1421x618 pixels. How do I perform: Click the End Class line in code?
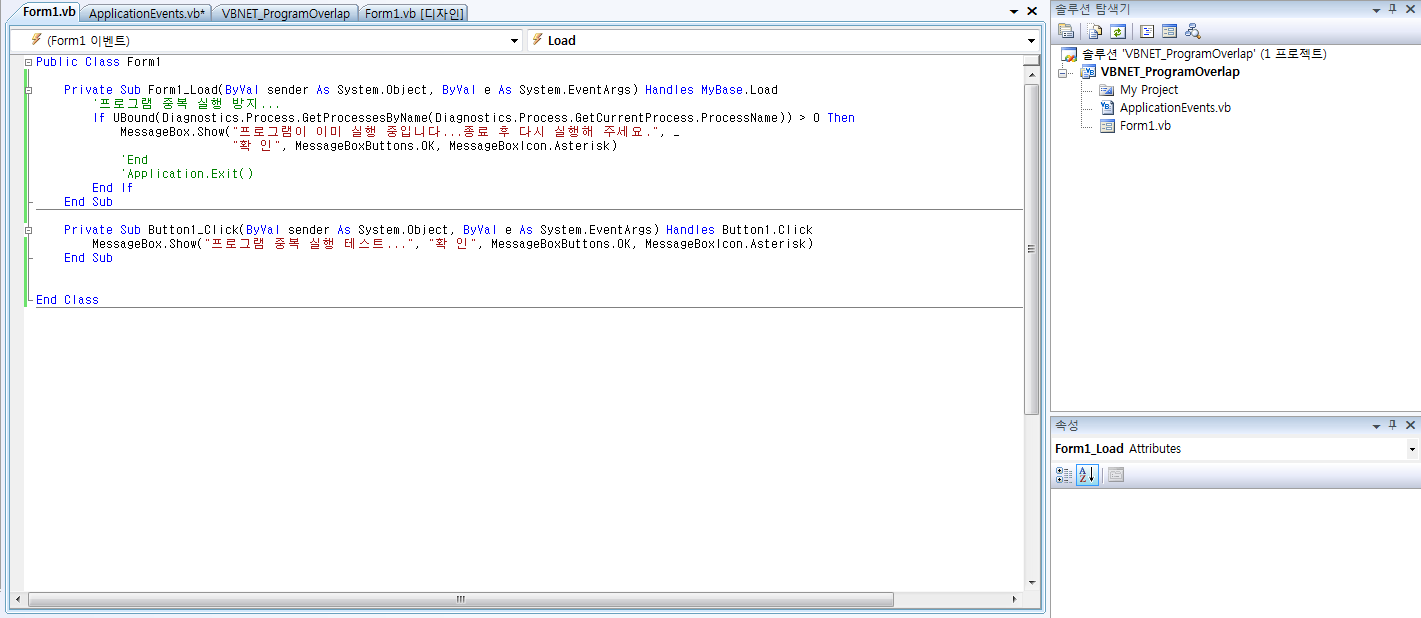[67, 300]
